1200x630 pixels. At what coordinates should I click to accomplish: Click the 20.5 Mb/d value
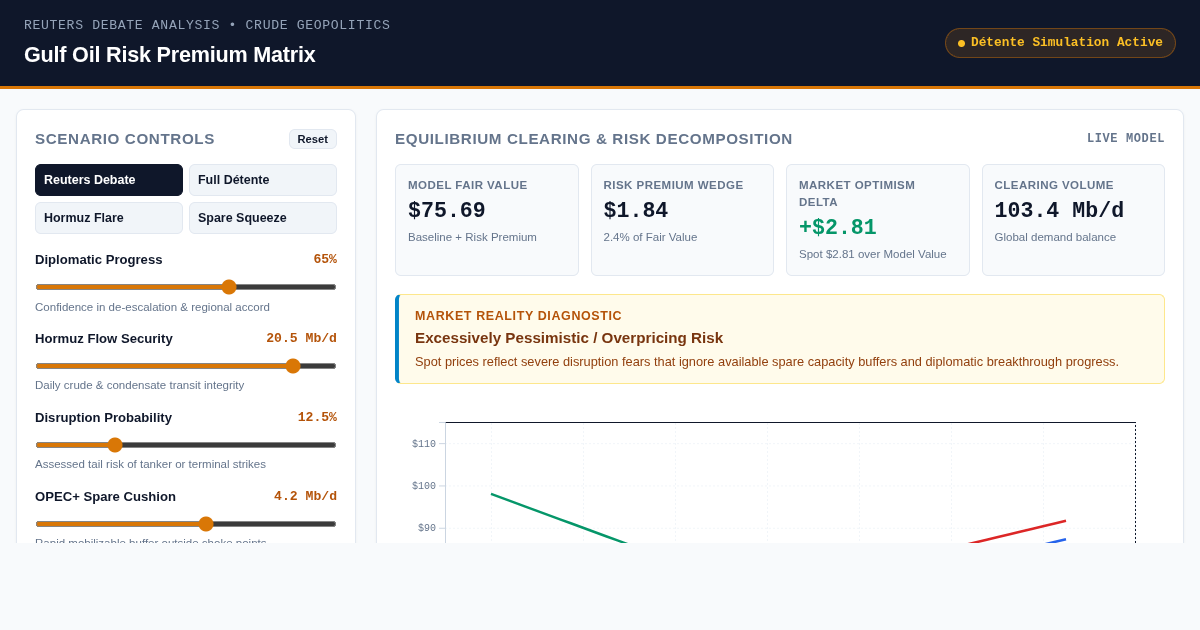point(301,339)
